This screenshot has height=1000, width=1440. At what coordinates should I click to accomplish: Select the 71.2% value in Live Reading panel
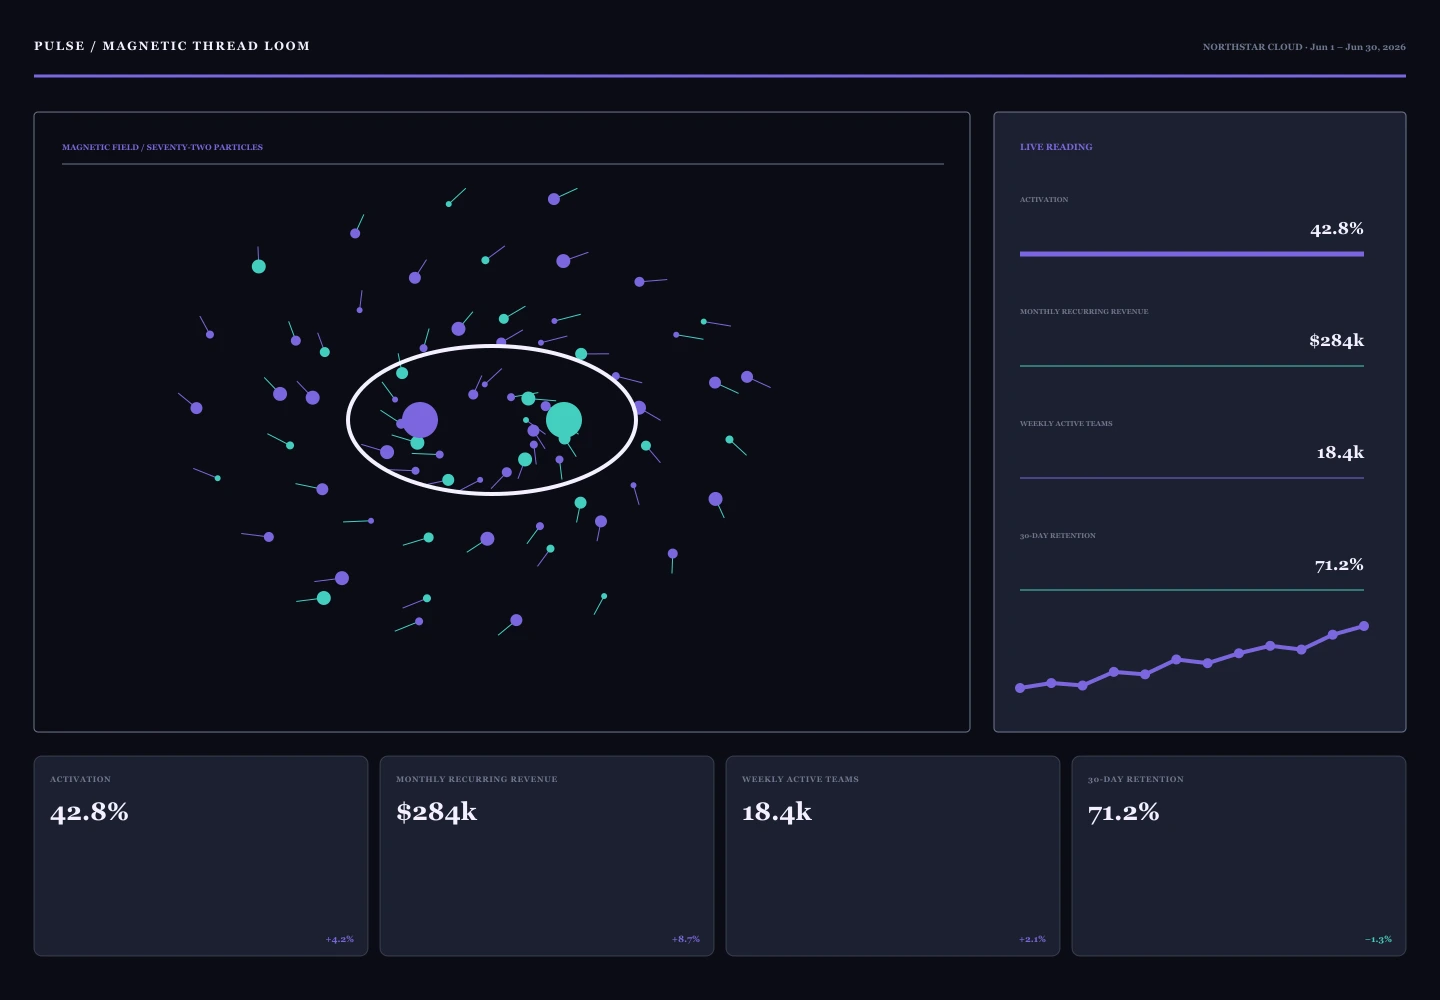tap(1339, 565)
